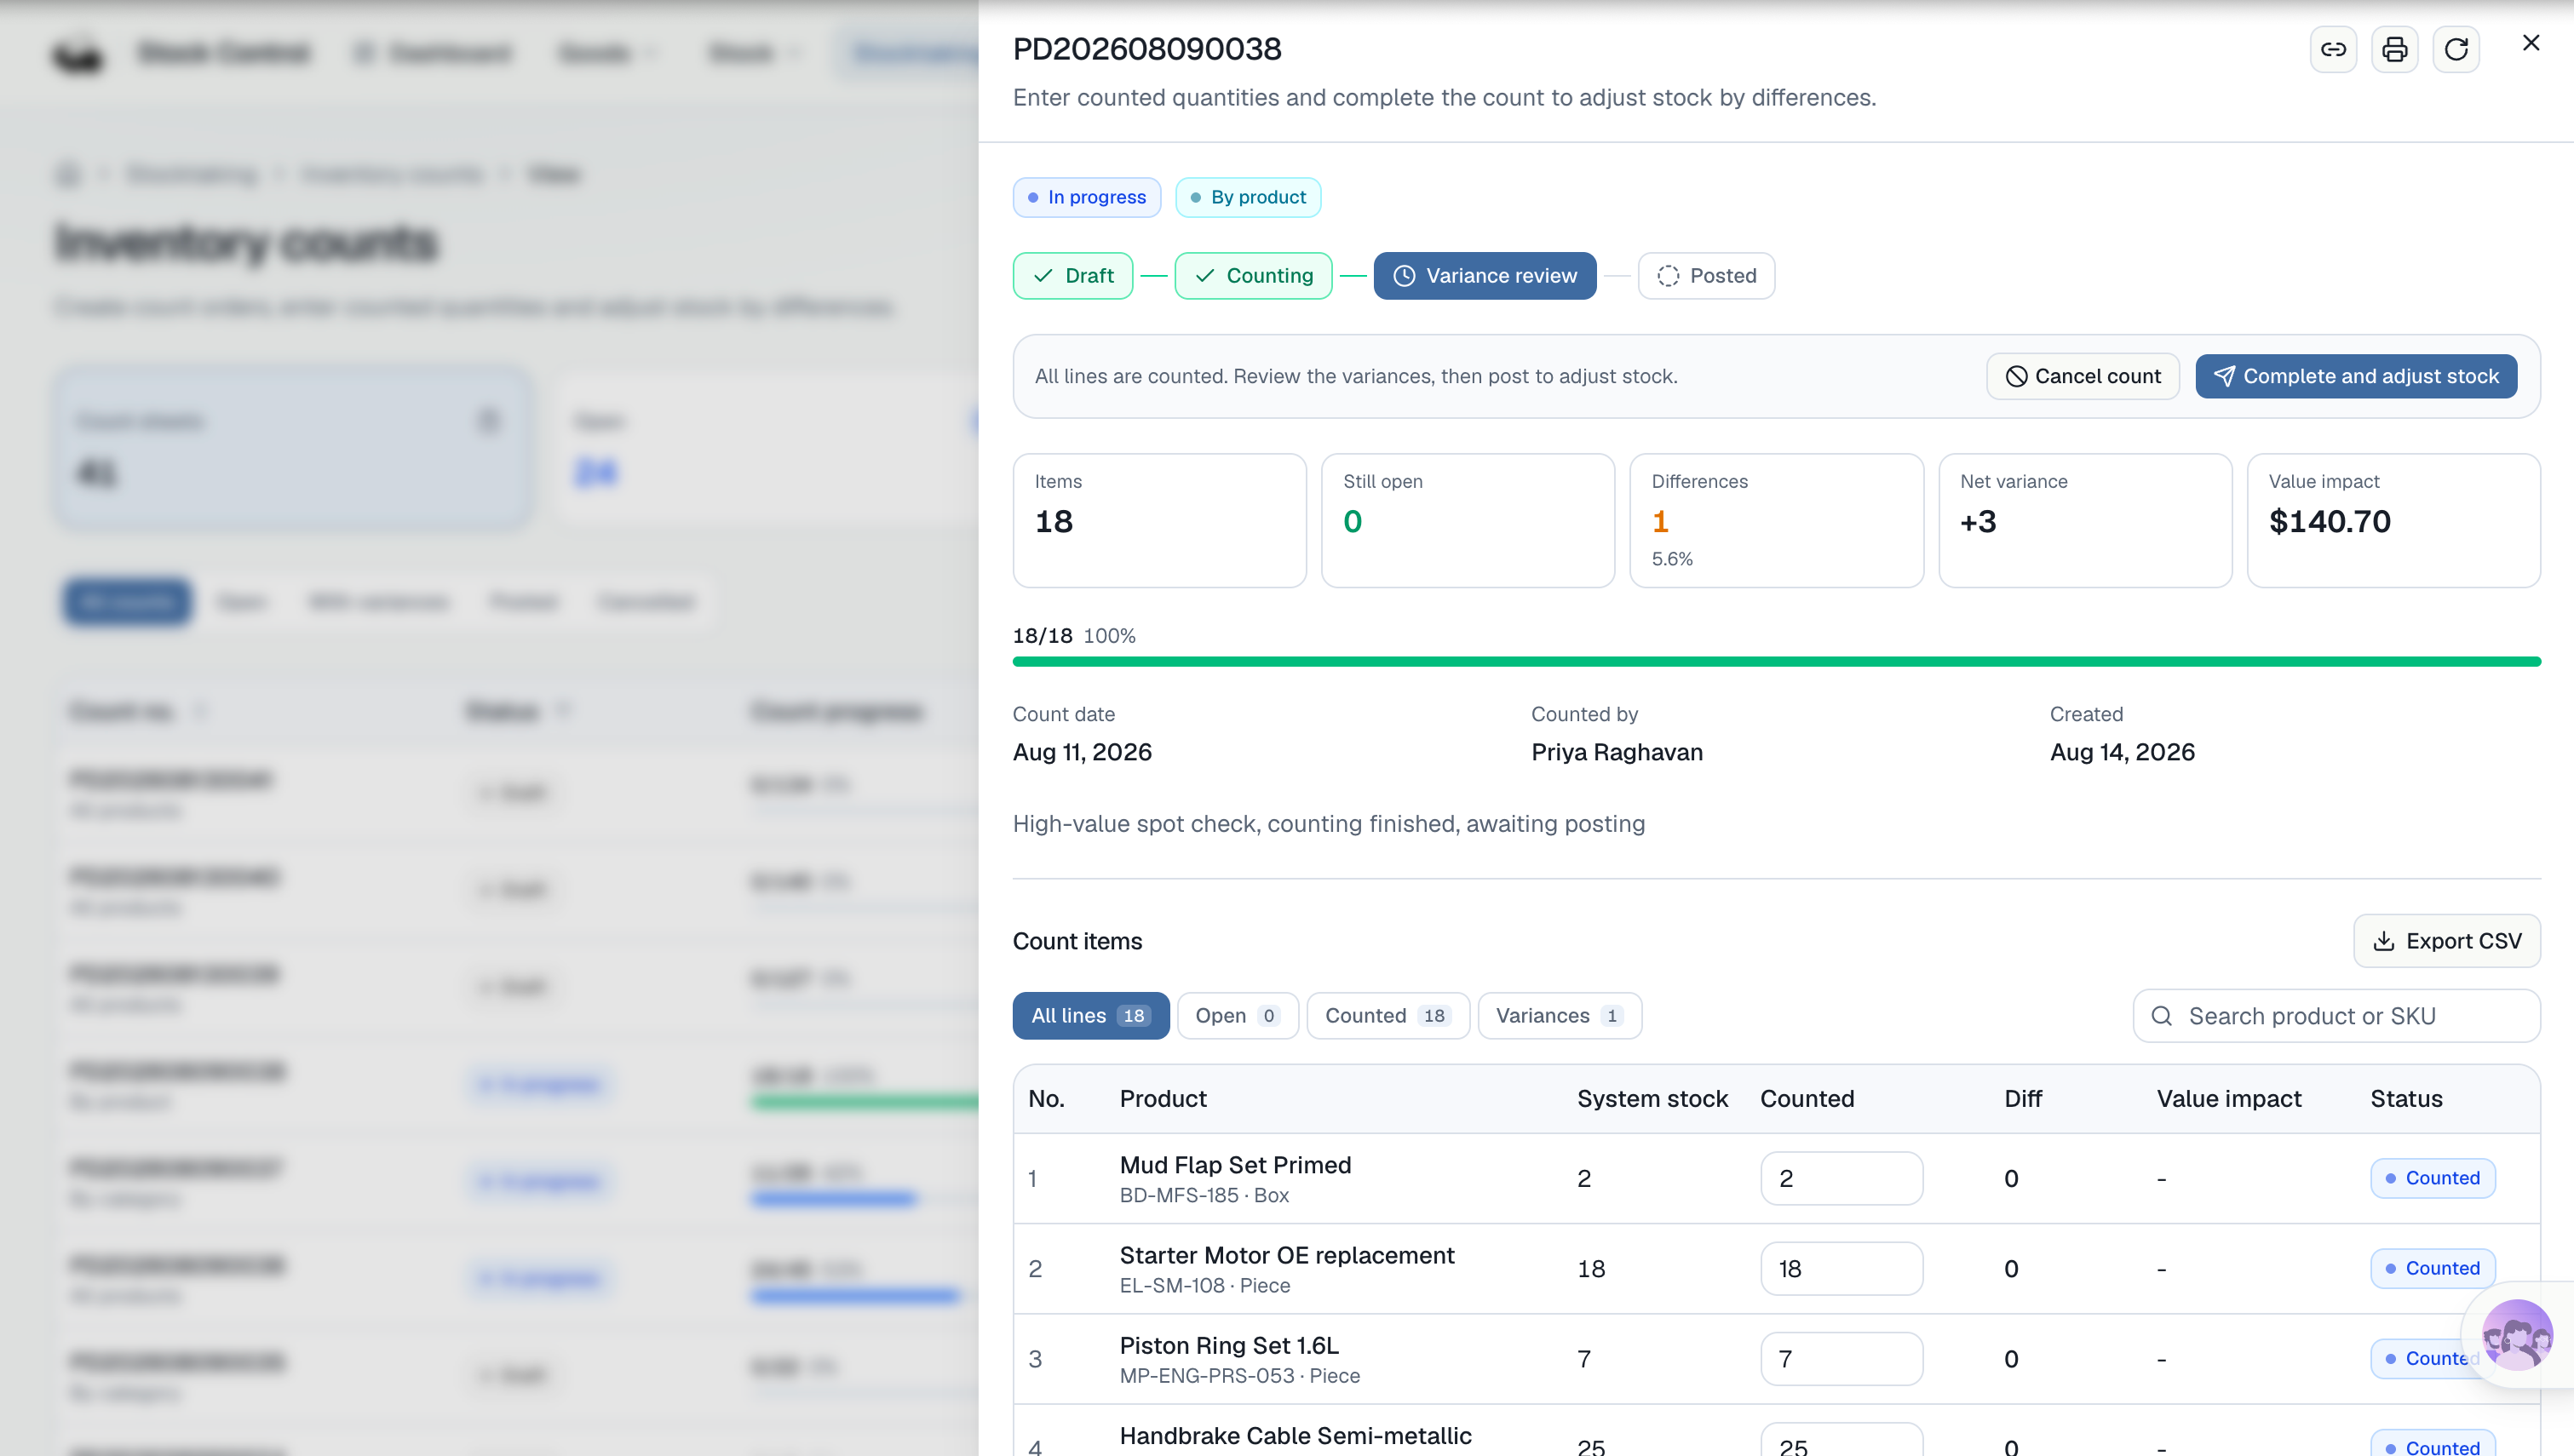Edit counted quantity for Starter Motor OE replacement
The width and height of the screenshot is (2574, 1456).
(1841, 1269)
